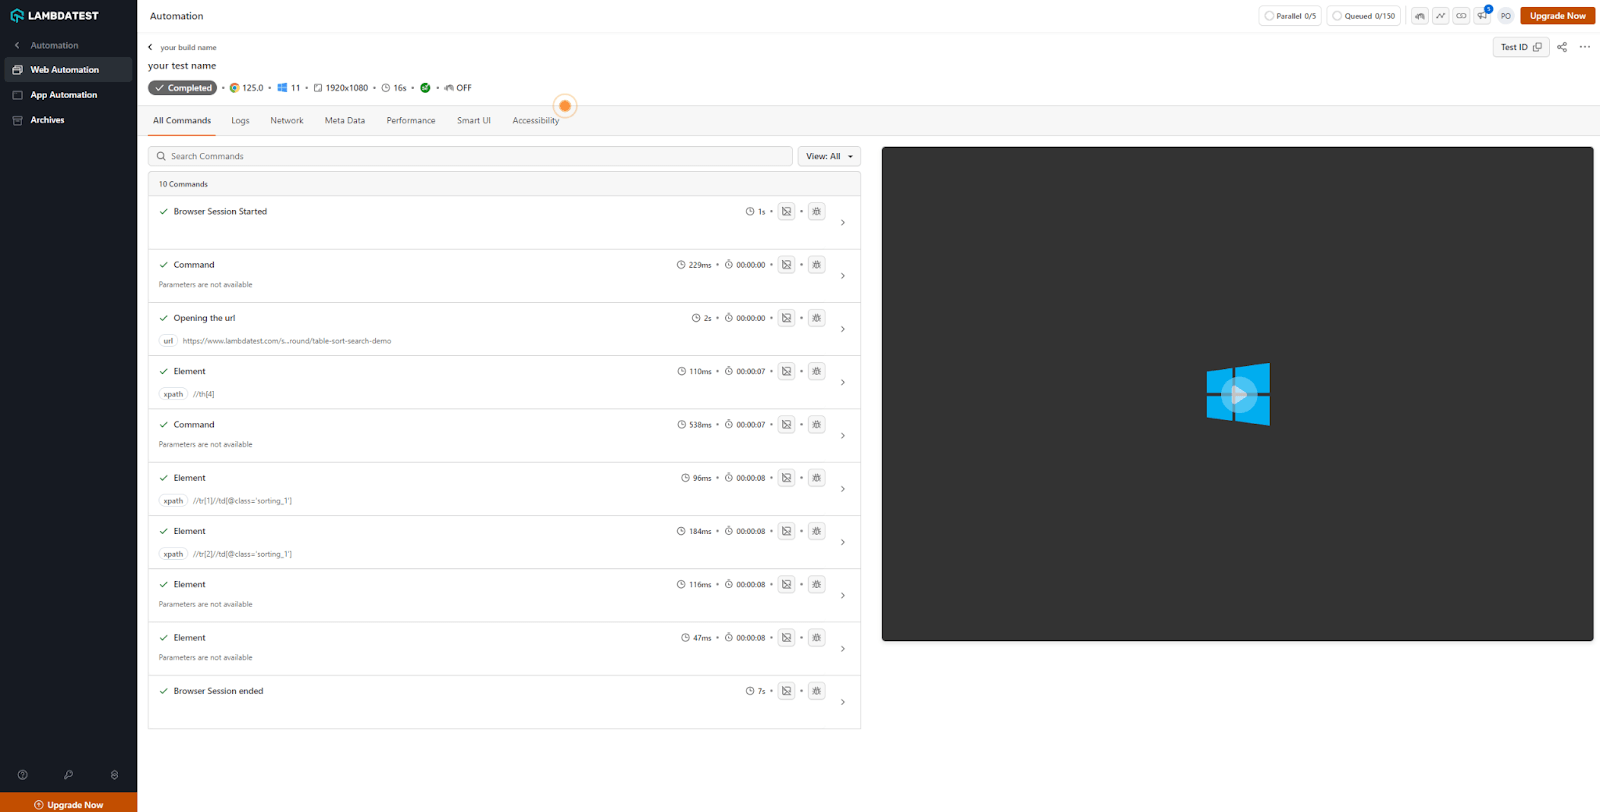Go back using the arrow beside your build name

click(151, 47)
